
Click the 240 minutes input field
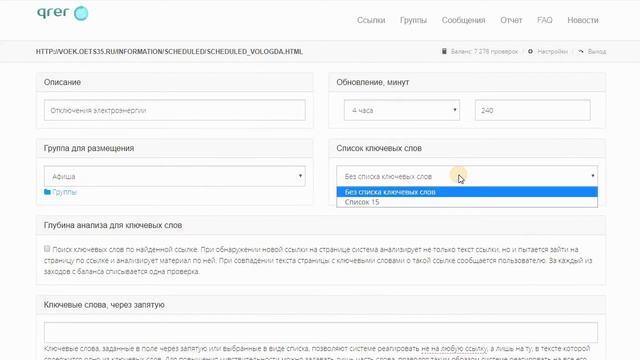pos(532,110)
